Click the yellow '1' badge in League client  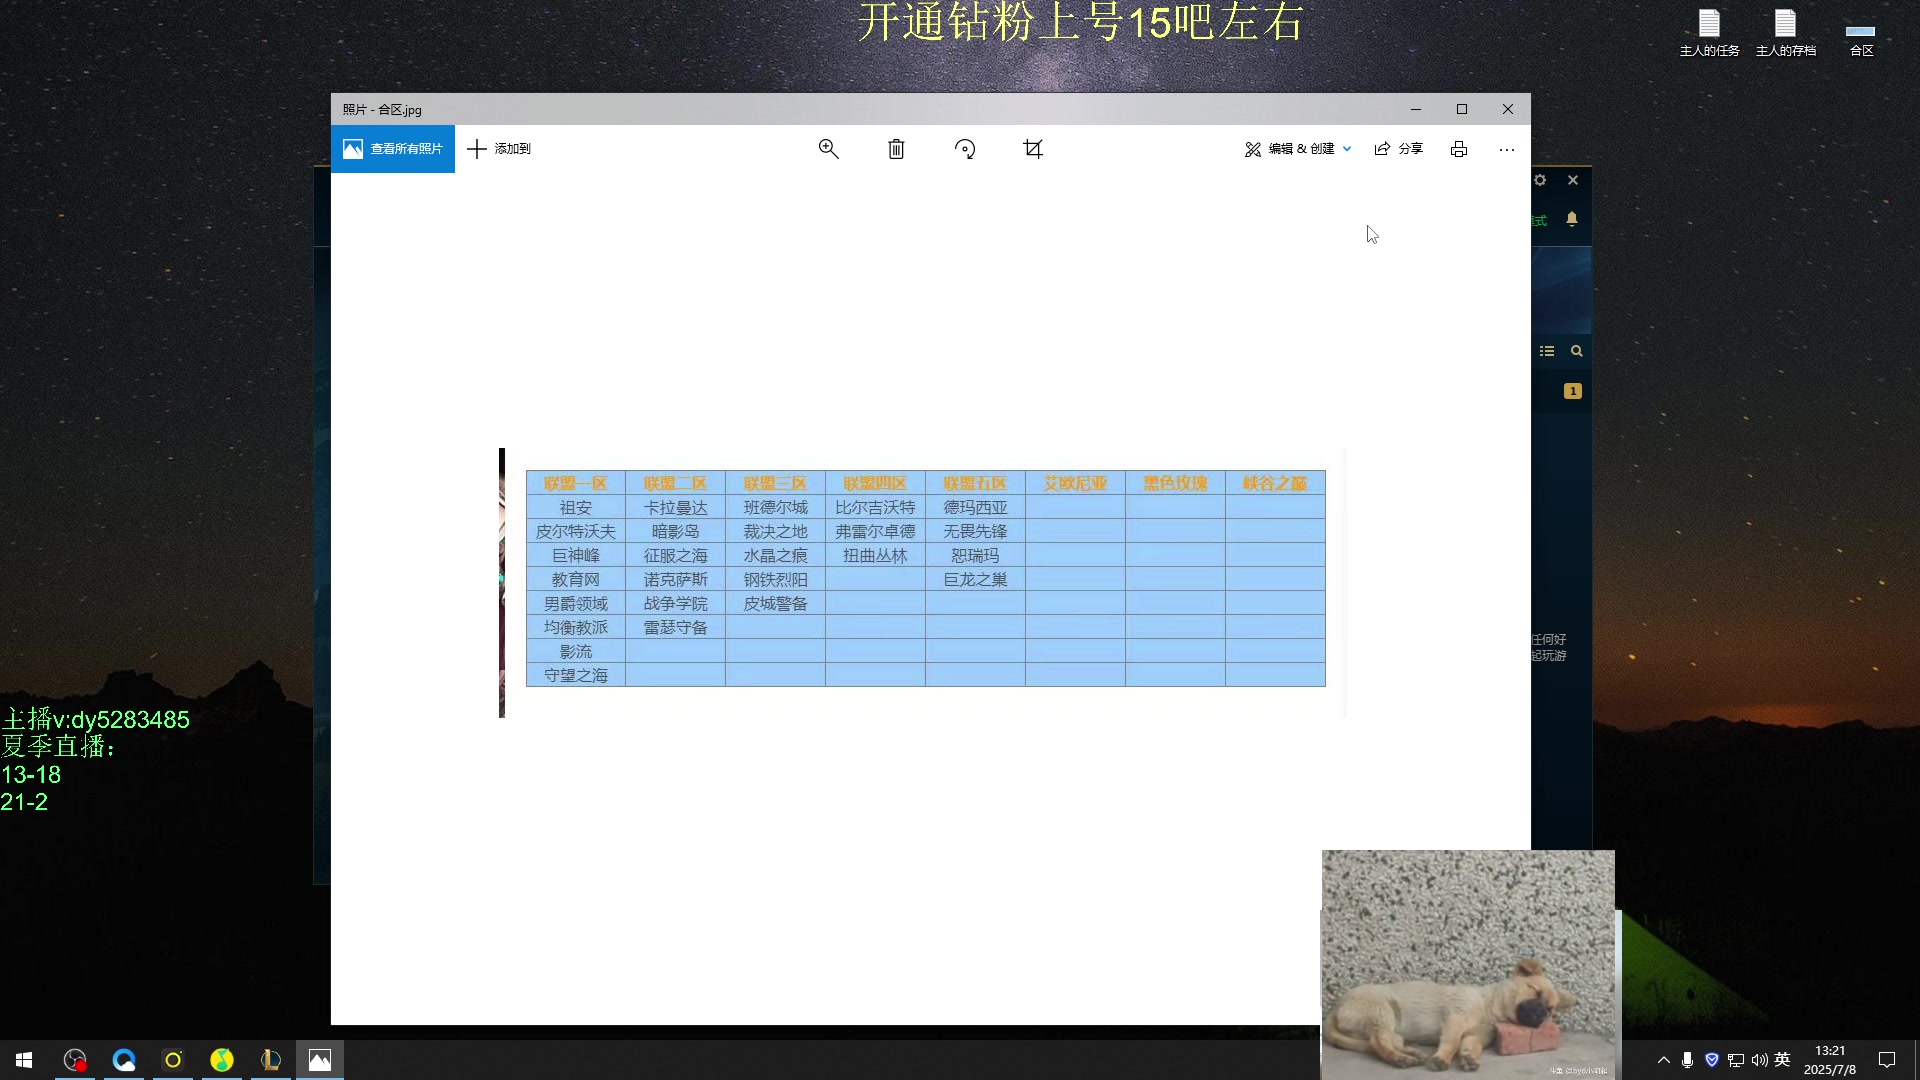pos(1573,391)
